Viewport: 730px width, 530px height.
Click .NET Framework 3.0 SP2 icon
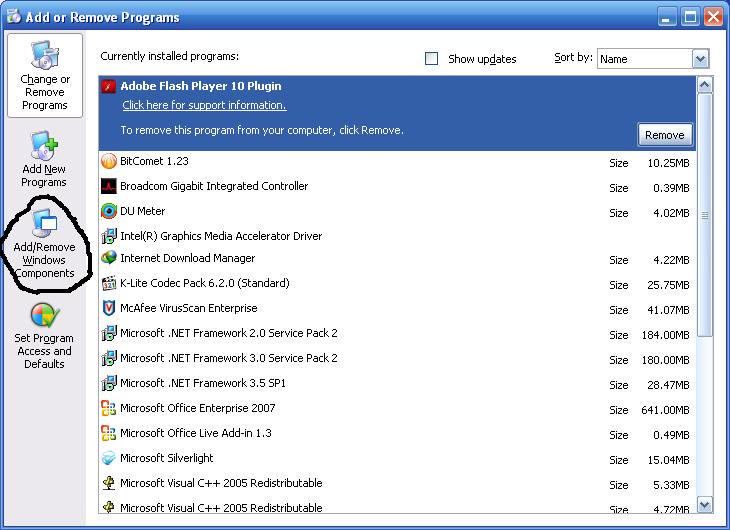(x=108, y=358)
